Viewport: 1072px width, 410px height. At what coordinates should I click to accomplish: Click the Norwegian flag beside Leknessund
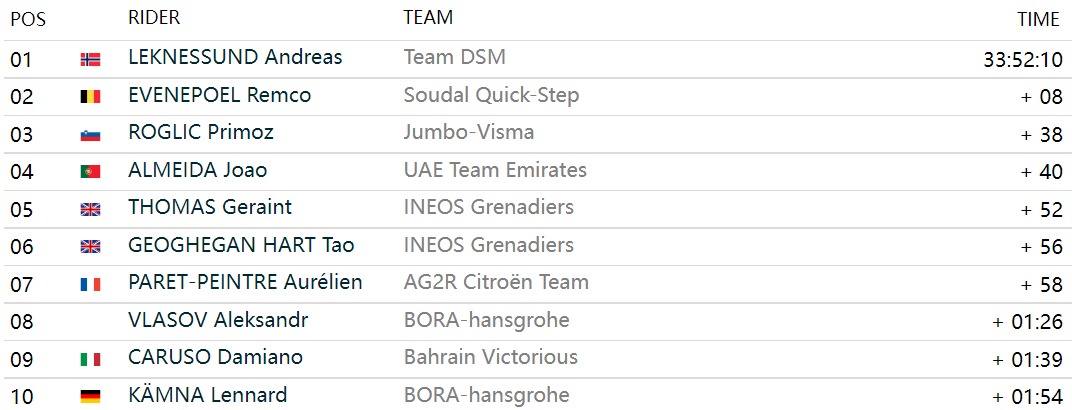(x=90, y=59)
